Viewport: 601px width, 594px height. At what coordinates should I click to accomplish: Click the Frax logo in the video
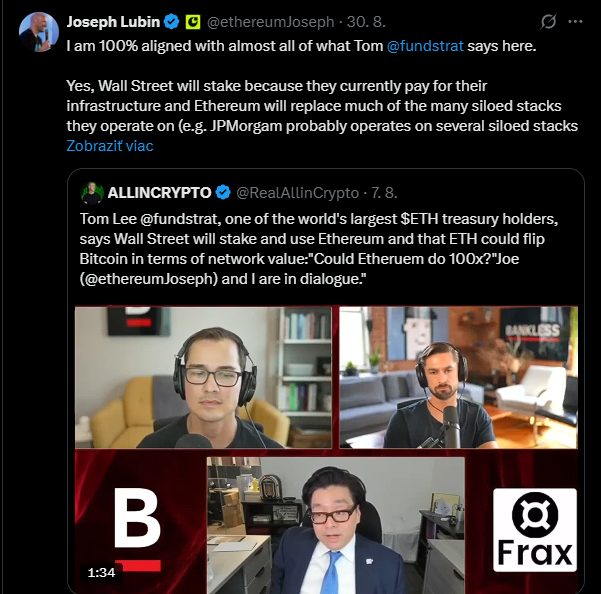(x=535, y=530)
